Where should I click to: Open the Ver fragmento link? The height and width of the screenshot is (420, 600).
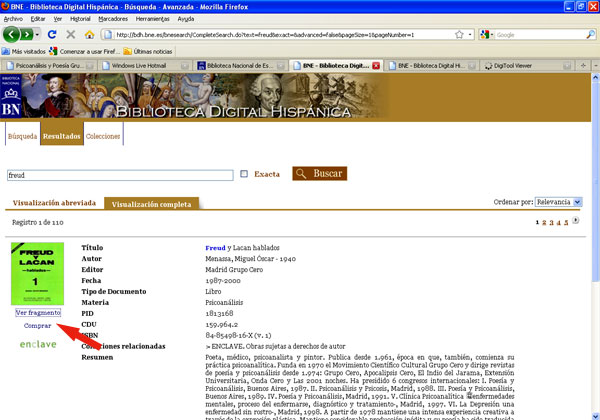(x=38, y=313)
